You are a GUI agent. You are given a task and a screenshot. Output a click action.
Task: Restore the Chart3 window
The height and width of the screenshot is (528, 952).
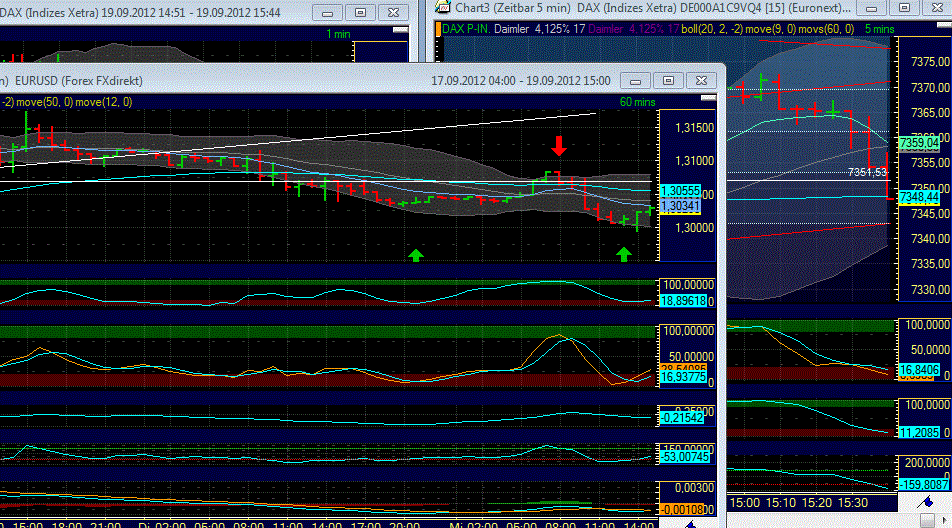click(x=904, y=8)
